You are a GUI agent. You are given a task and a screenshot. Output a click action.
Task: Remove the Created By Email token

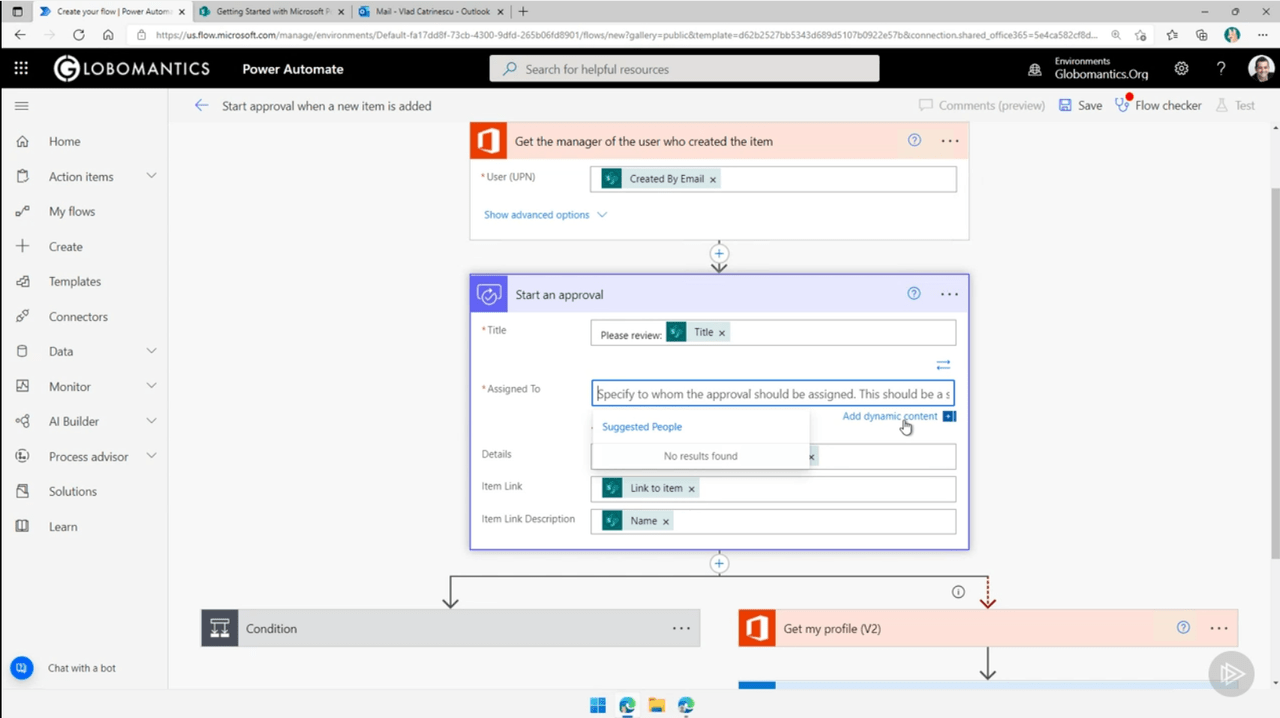pos(712,179)
